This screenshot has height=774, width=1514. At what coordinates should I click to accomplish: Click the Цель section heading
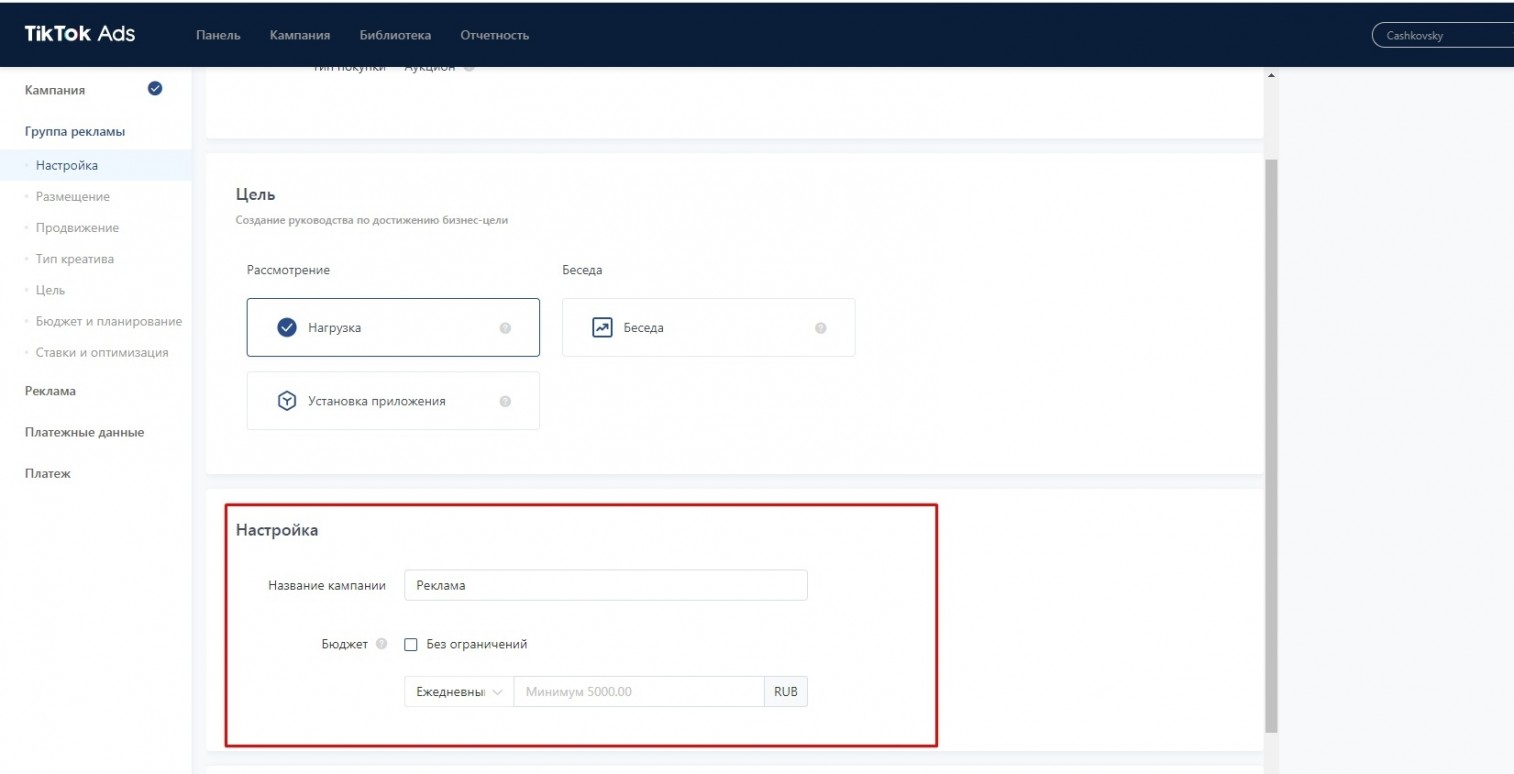tap(256, 194)
